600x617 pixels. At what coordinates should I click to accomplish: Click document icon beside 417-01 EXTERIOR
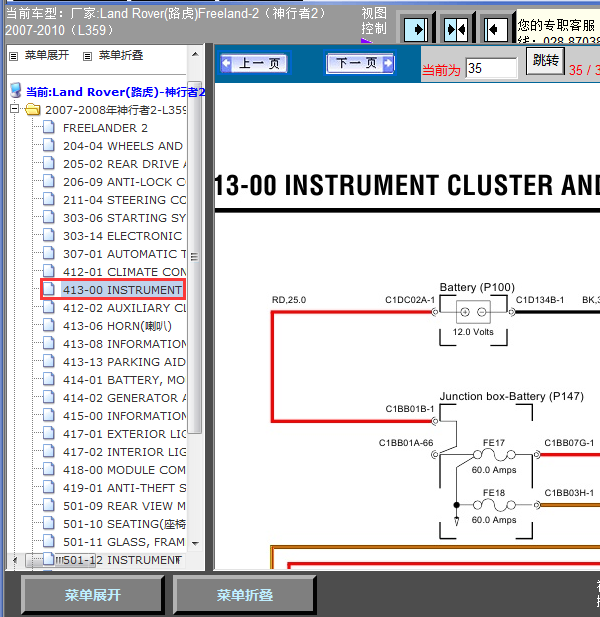(x=48, y=433)
